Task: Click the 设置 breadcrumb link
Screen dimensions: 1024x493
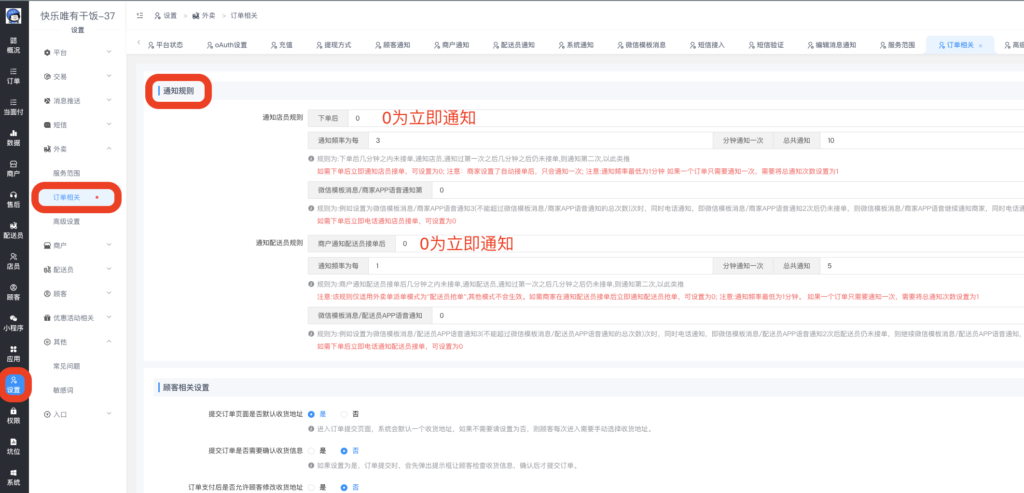Action: coord(165,16)
